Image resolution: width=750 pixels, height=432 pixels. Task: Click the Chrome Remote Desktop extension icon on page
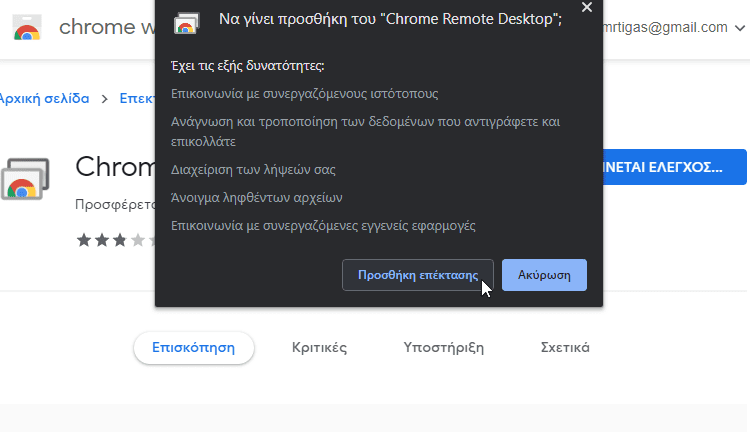[25, 178]
